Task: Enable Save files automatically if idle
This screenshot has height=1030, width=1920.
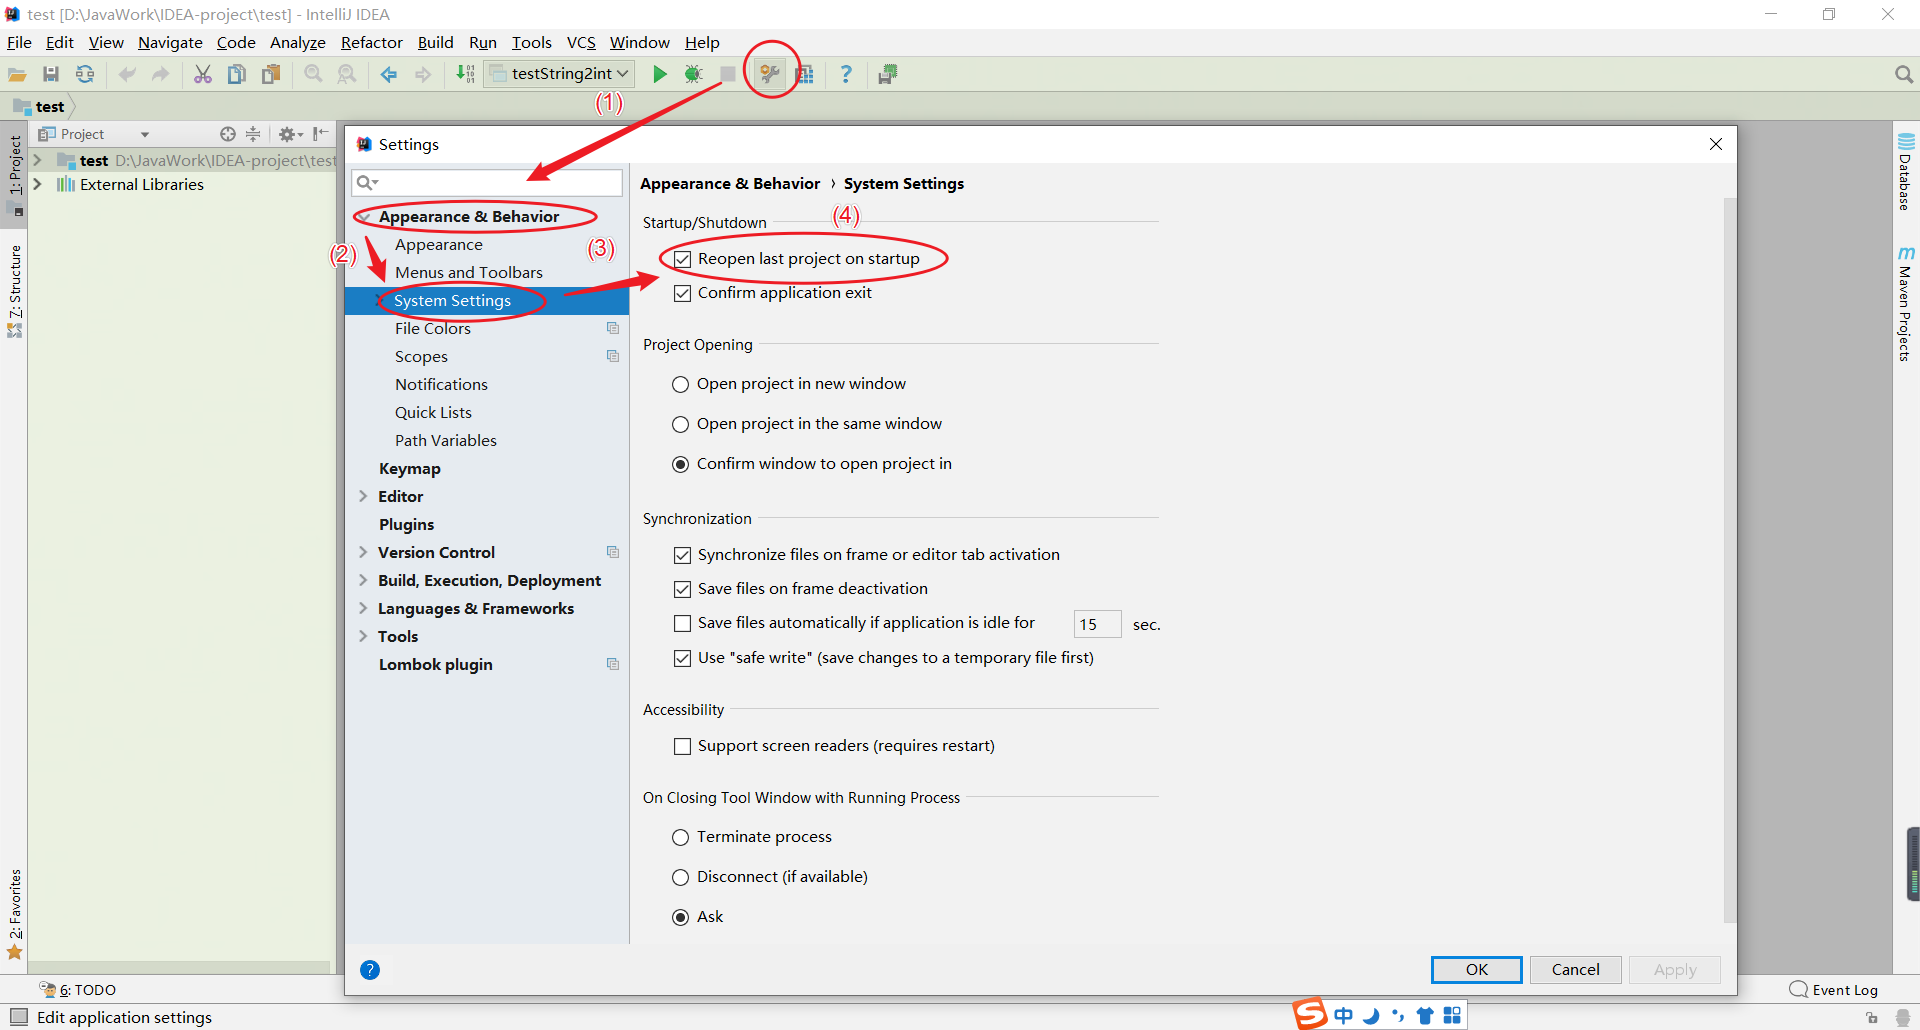Action: point(682,623)
